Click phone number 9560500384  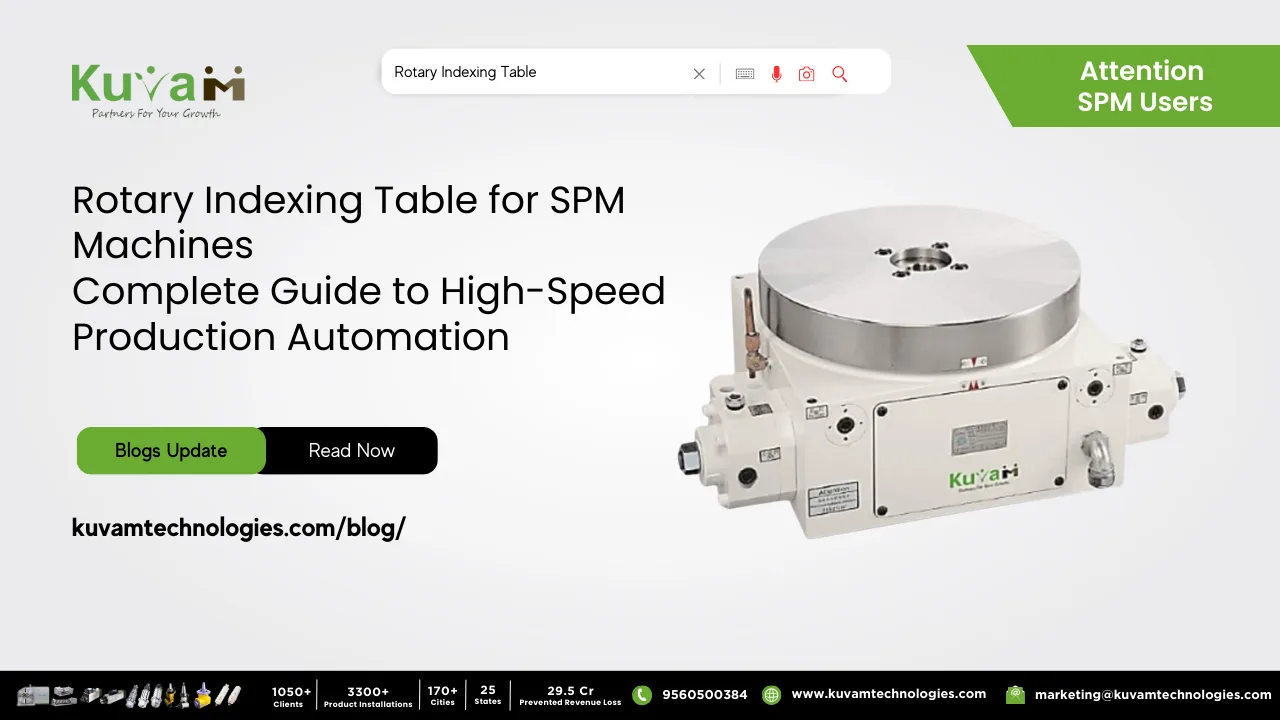point(704,694)
